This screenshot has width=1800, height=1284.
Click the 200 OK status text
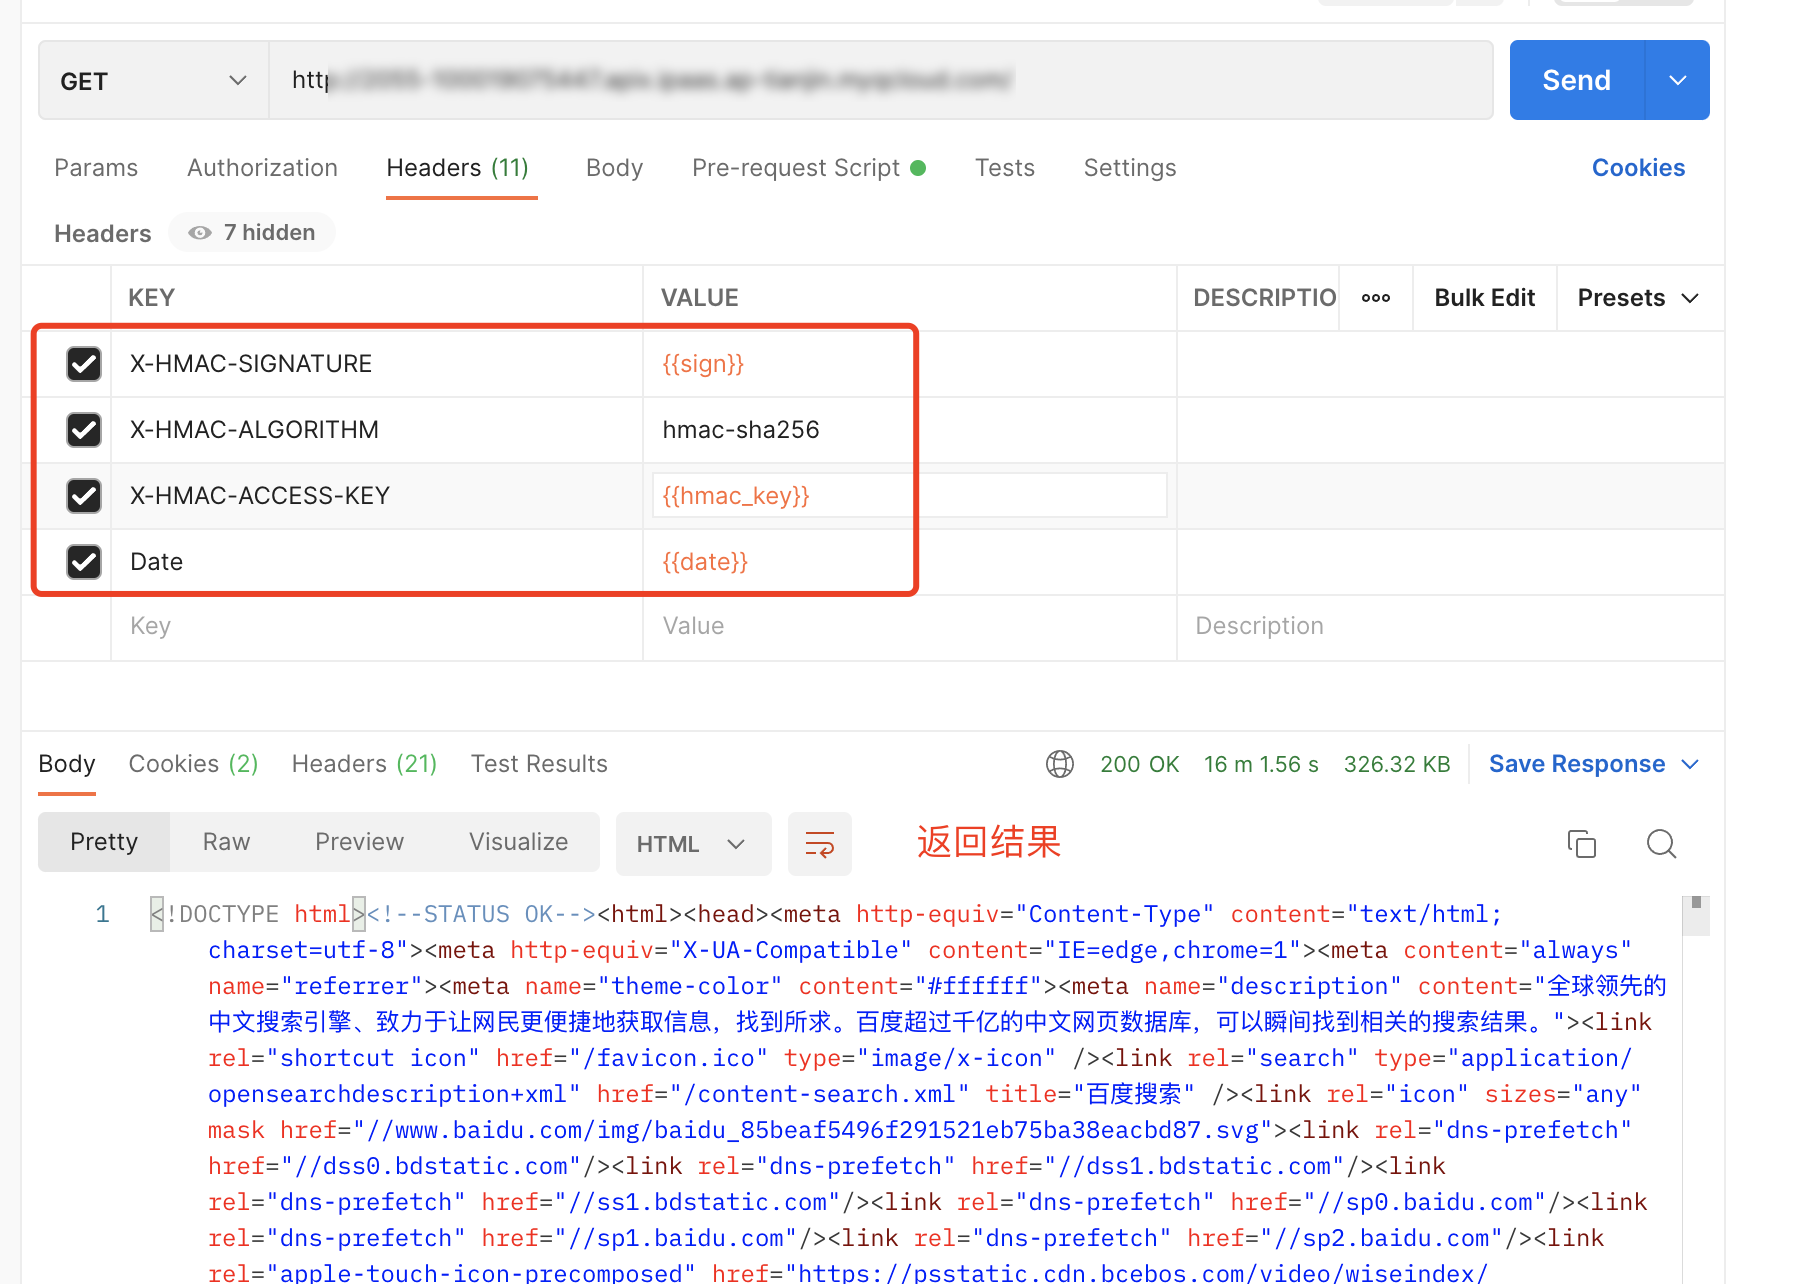pos(1140,764)
